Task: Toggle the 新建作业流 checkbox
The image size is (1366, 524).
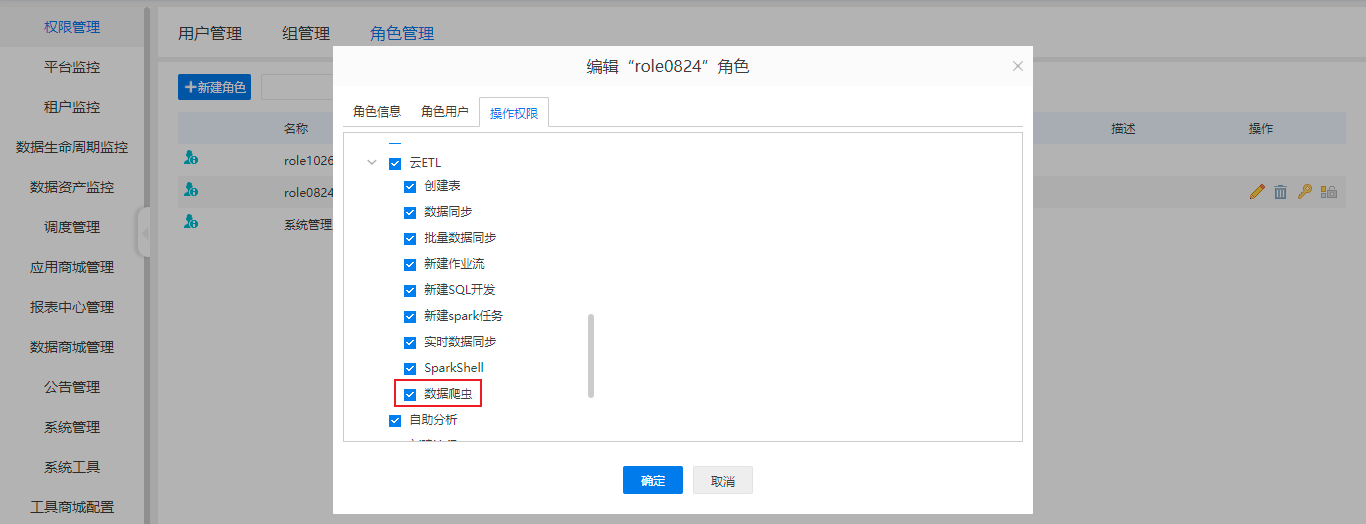Action: (x=410, y=264)
